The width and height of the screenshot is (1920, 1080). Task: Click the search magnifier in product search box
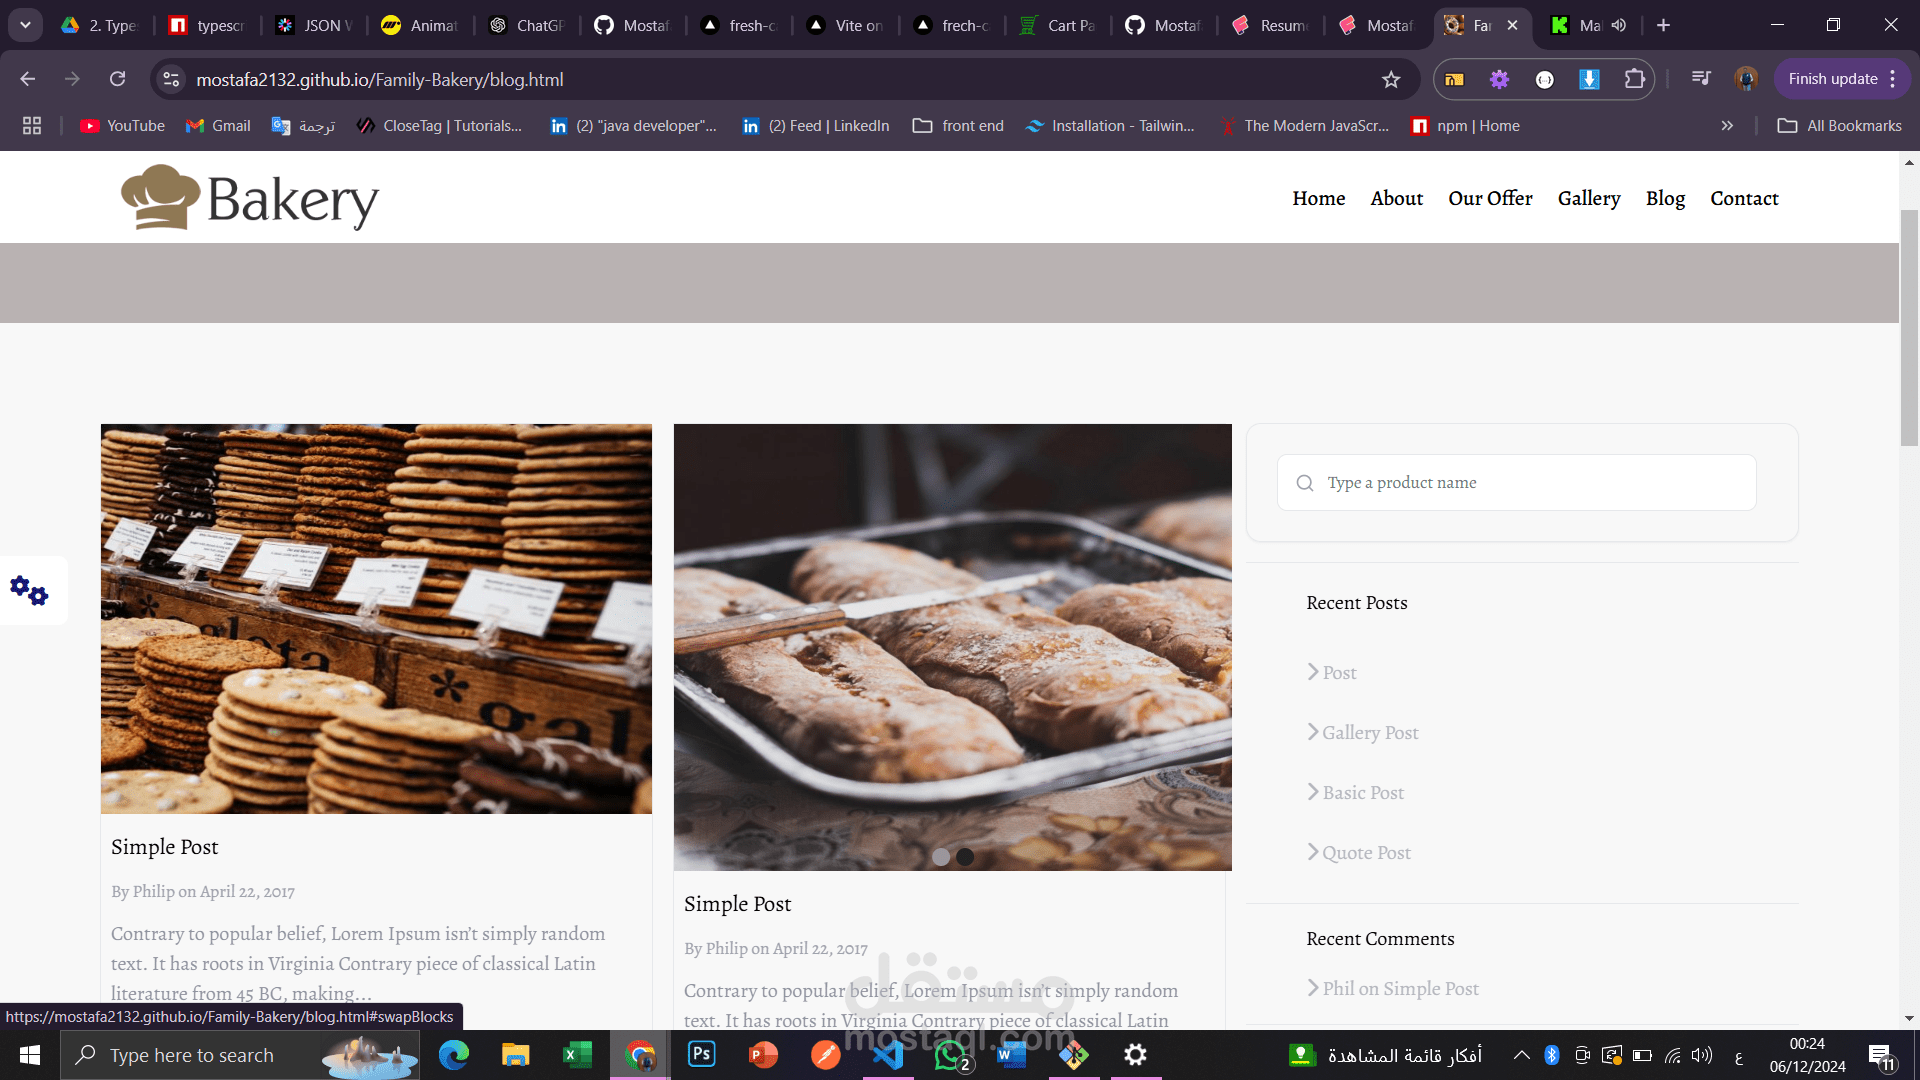(1305, 483)
